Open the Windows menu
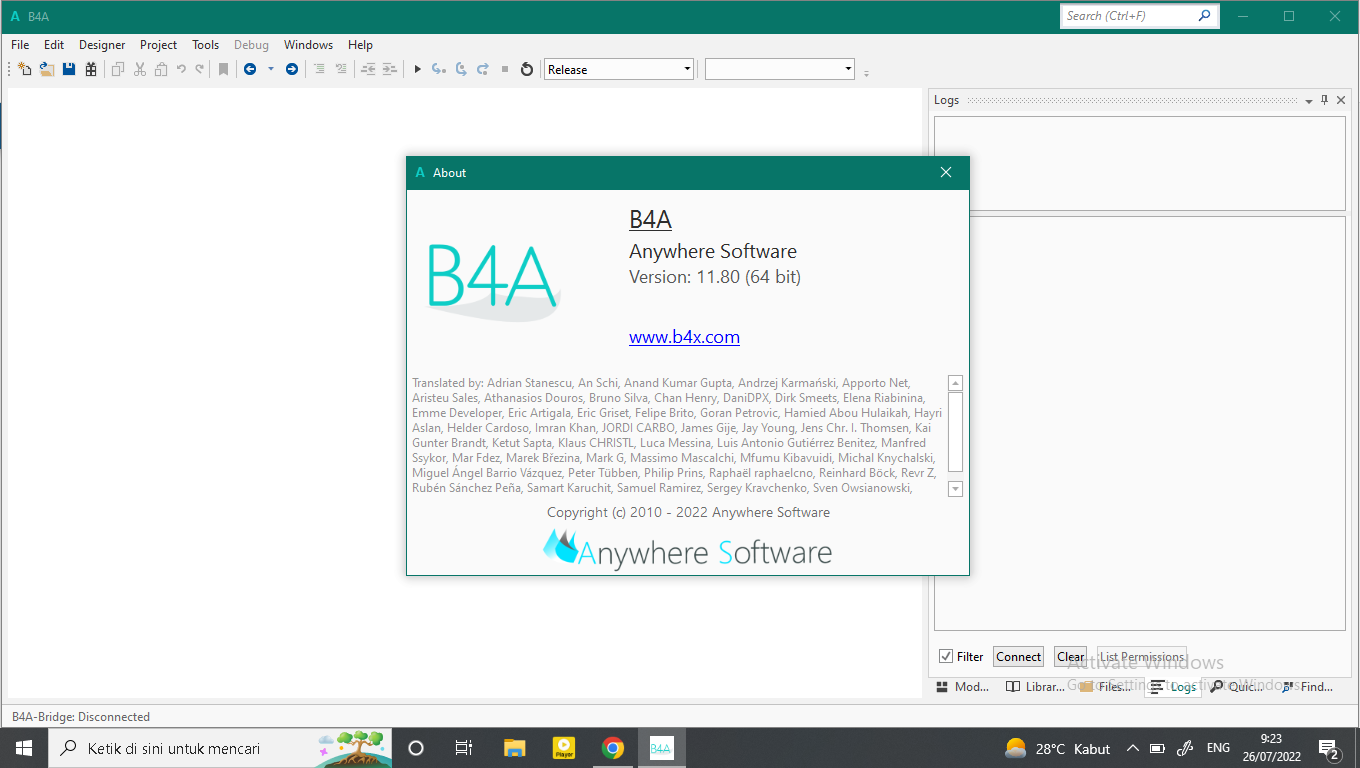Screen dimensions: 1360x768 308,45
